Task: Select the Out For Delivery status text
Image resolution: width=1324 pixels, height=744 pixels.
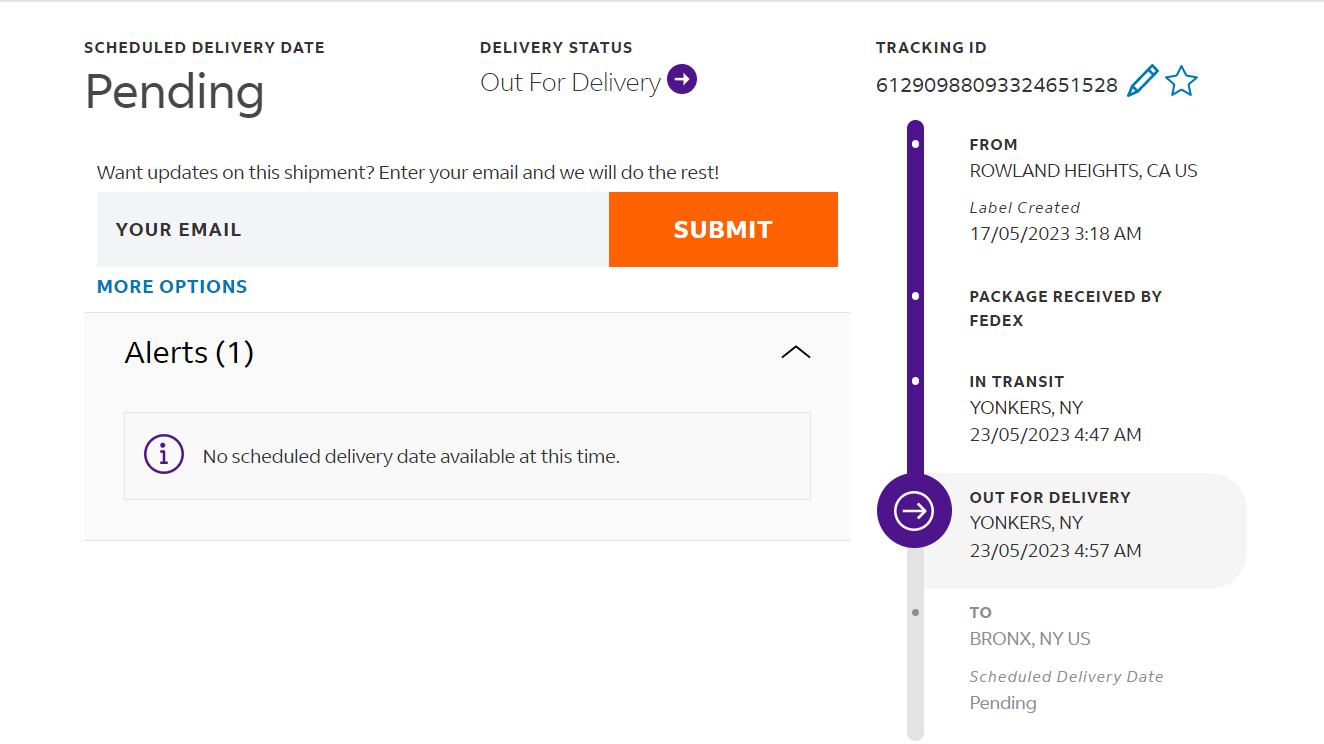Action: click(x=570, y=83)
